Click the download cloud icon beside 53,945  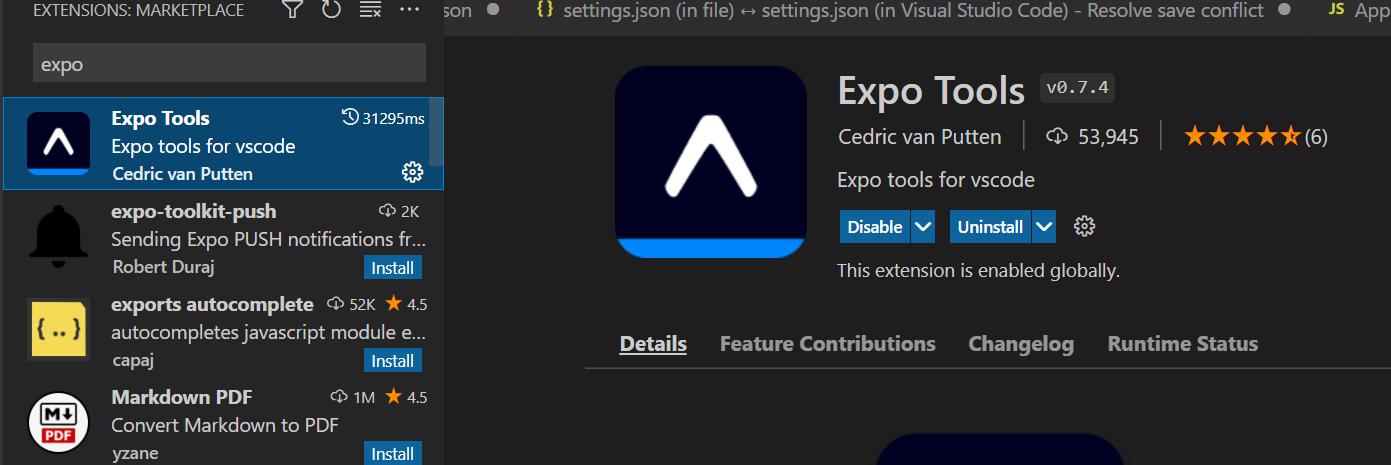point(1058,137)
